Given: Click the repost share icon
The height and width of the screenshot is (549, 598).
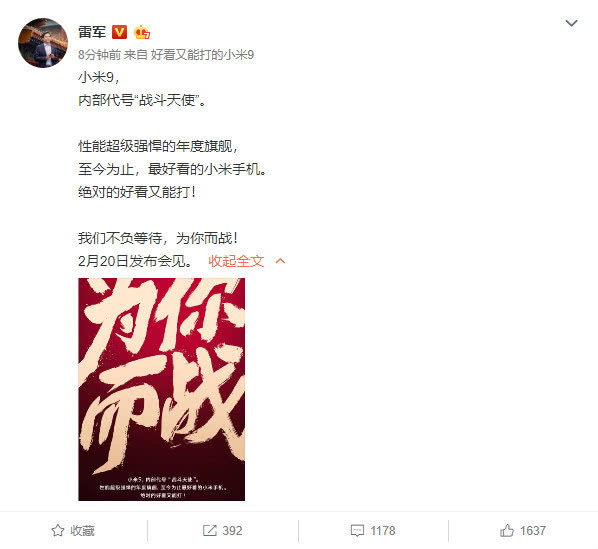Looking at the screenshot, I should coord(209,531).
